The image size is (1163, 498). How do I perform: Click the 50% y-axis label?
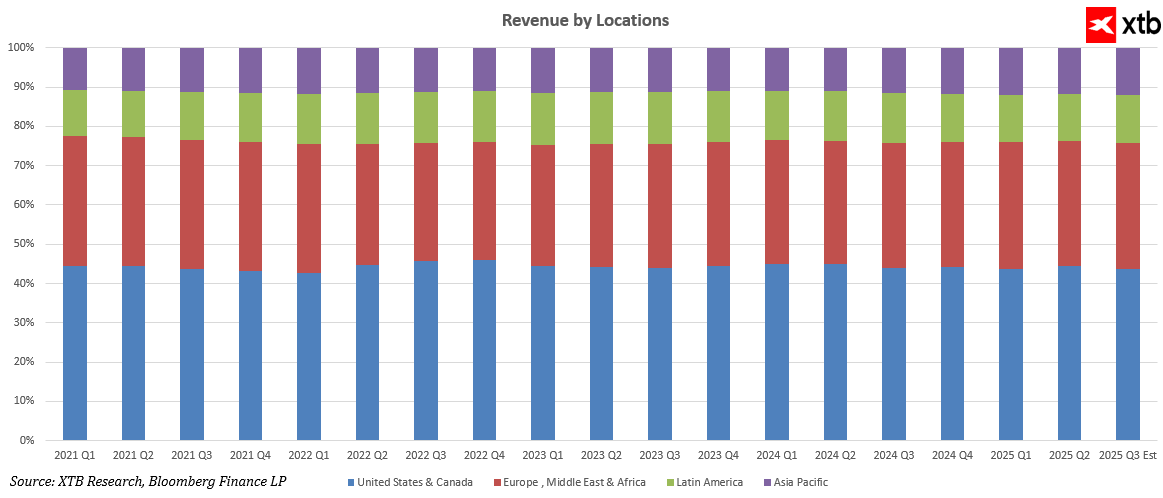24,244
